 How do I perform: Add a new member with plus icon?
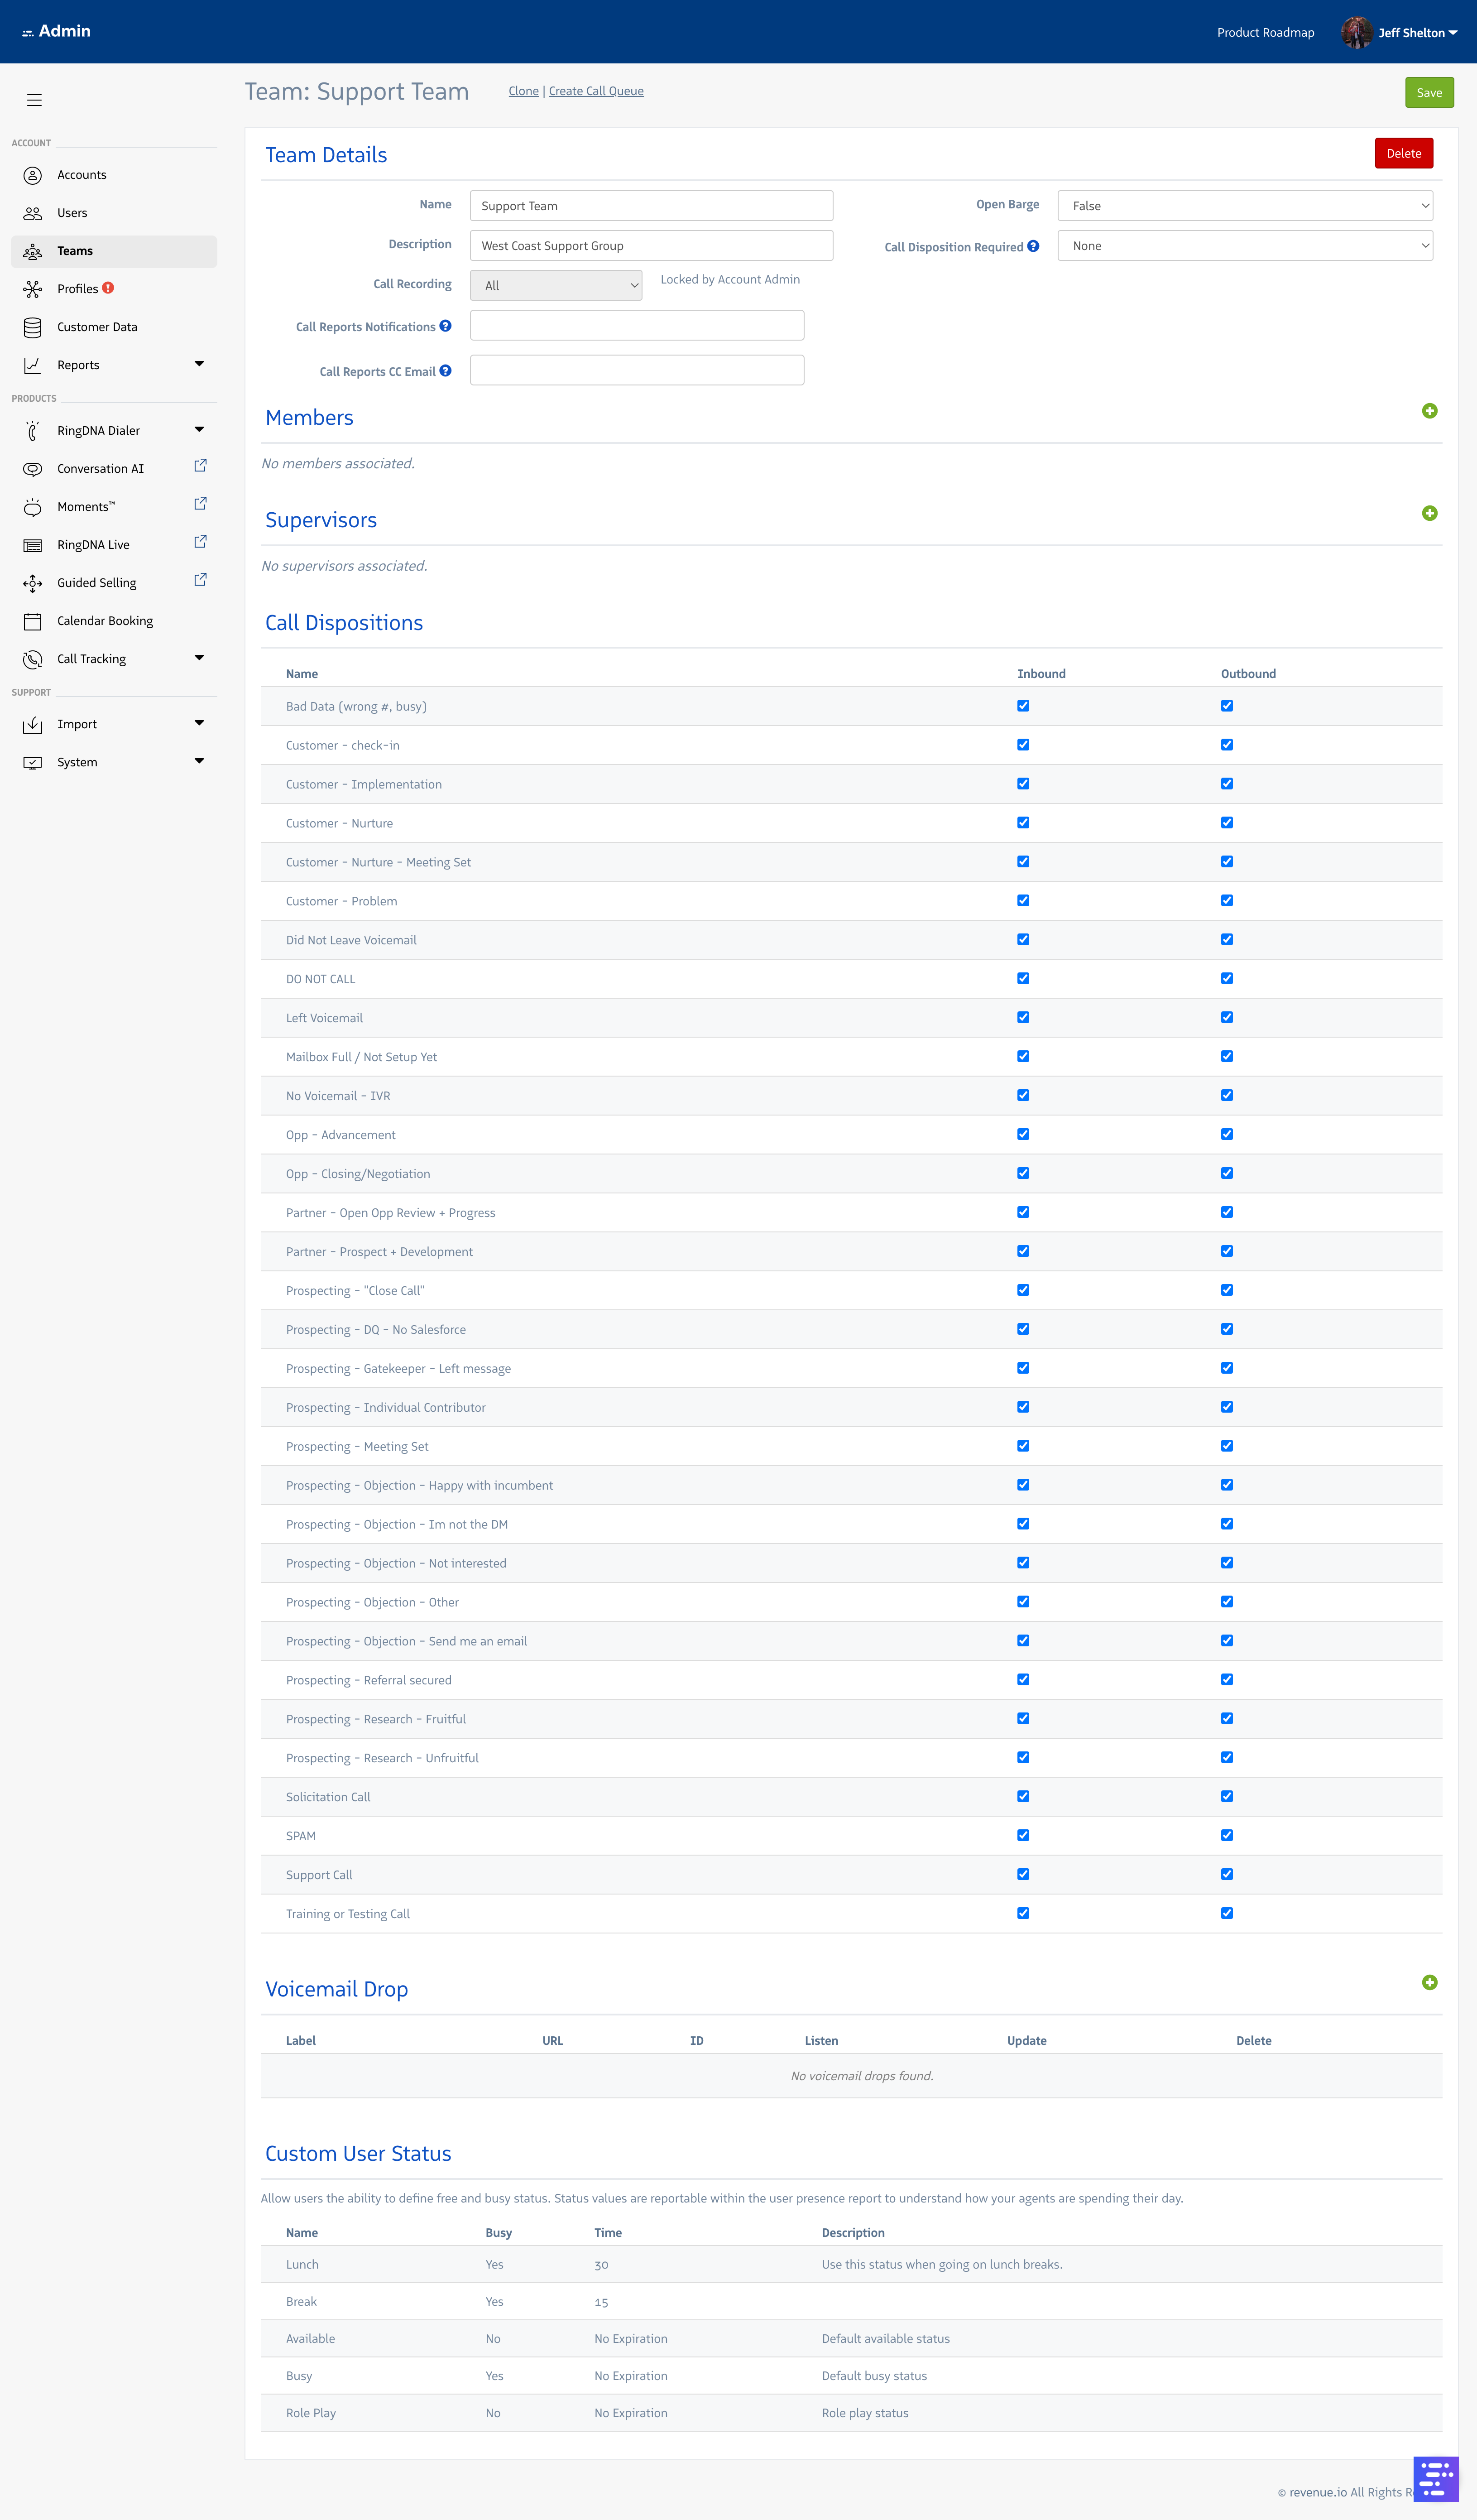click(1429, 411)
